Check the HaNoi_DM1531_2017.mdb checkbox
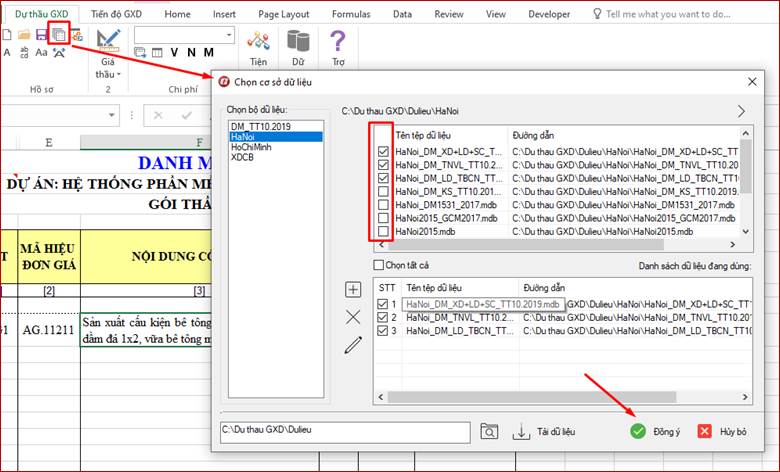780x472 pixels. coord(385,204)
